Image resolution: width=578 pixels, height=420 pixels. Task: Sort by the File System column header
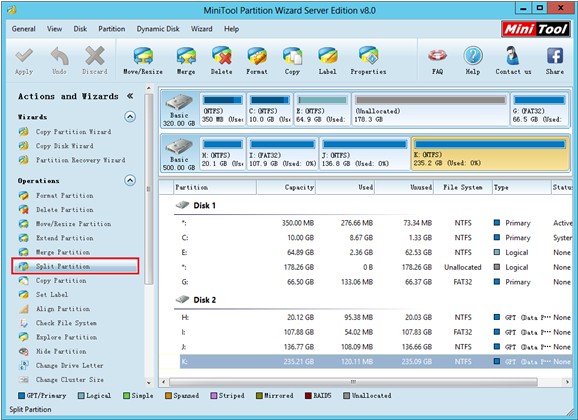pyautogui.click(x=463, y=187)
